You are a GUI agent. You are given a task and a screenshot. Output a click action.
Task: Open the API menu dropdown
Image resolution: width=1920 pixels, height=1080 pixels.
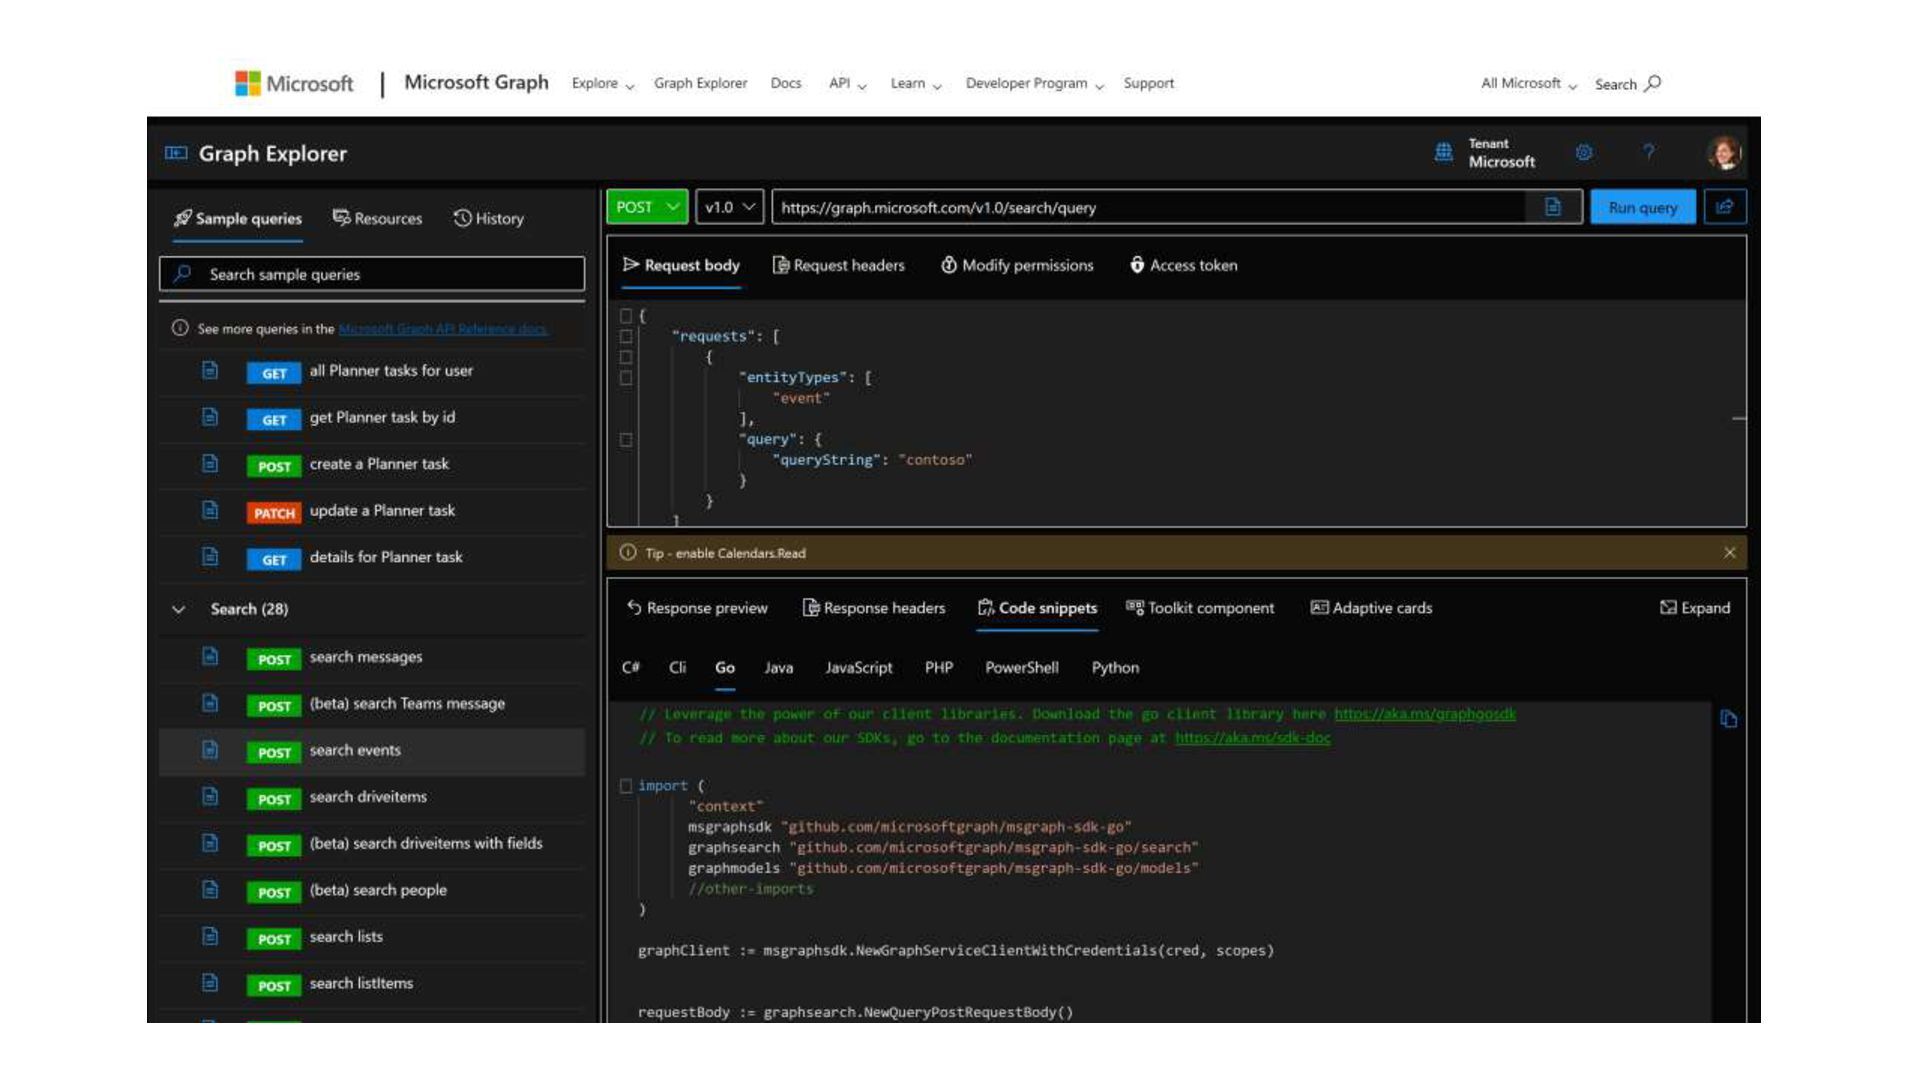847,84
